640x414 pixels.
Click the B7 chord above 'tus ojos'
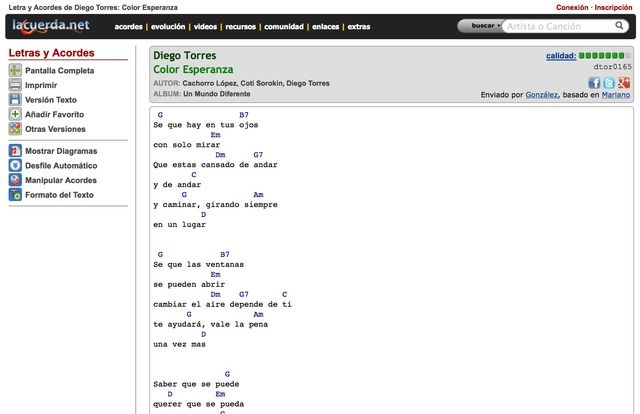(244, 115)
